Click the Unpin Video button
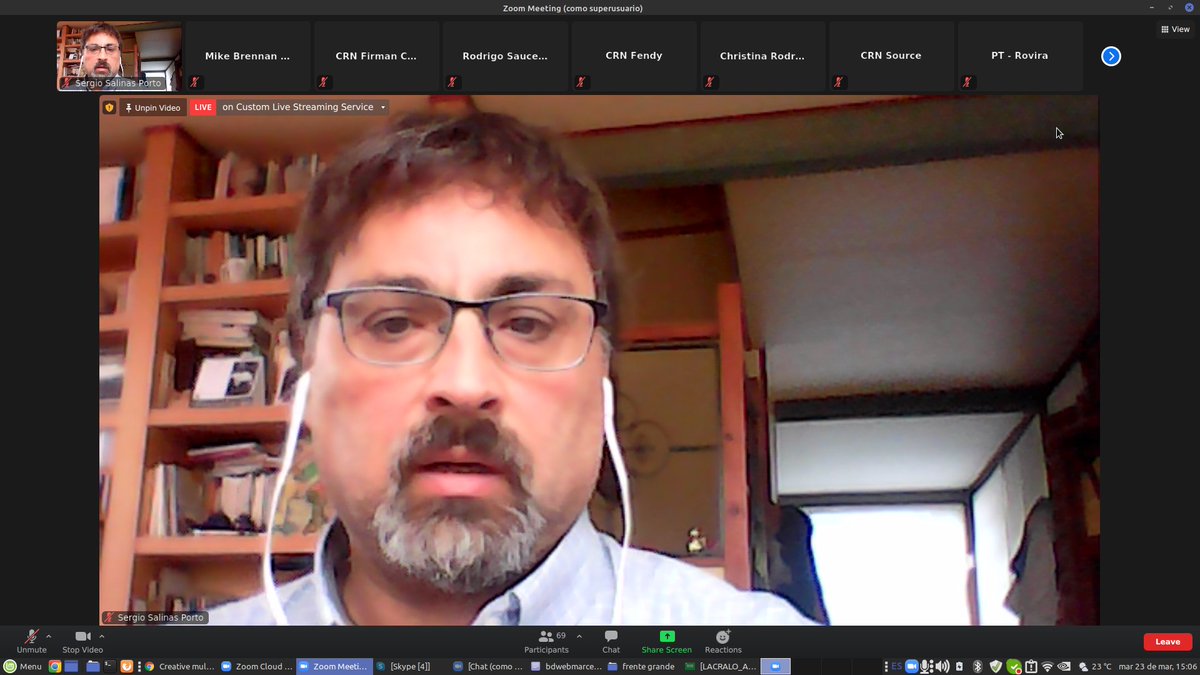Viewport: 1200px width, 675px height. coord(152,107)
